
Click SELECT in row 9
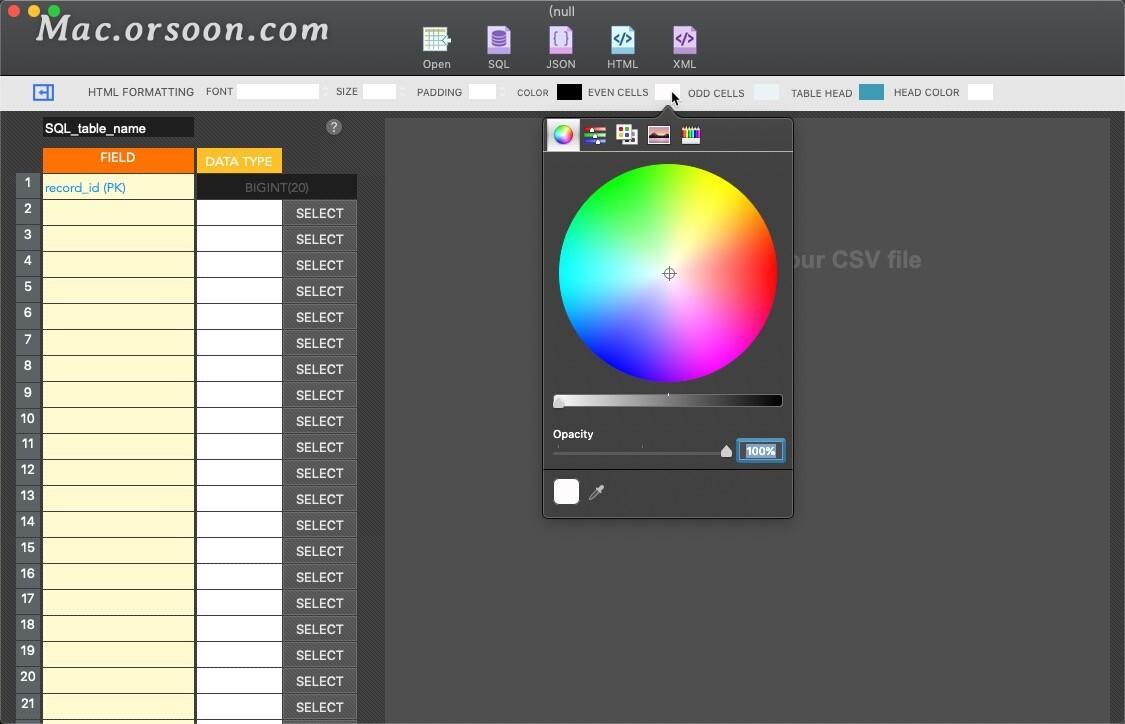coord(319,395)
